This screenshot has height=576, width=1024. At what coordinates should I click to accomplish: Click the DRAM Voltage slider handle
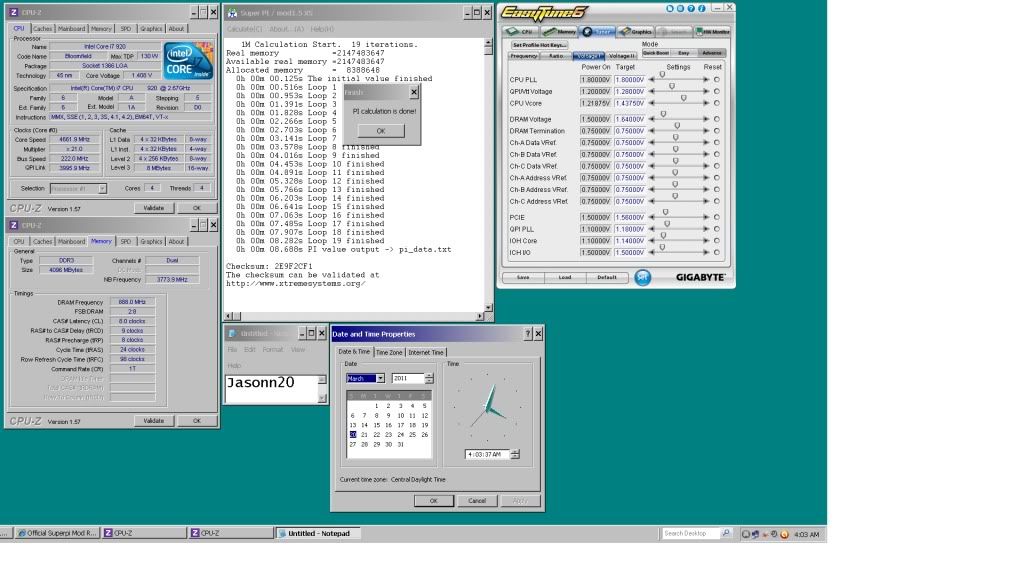(x=663, y=115)
